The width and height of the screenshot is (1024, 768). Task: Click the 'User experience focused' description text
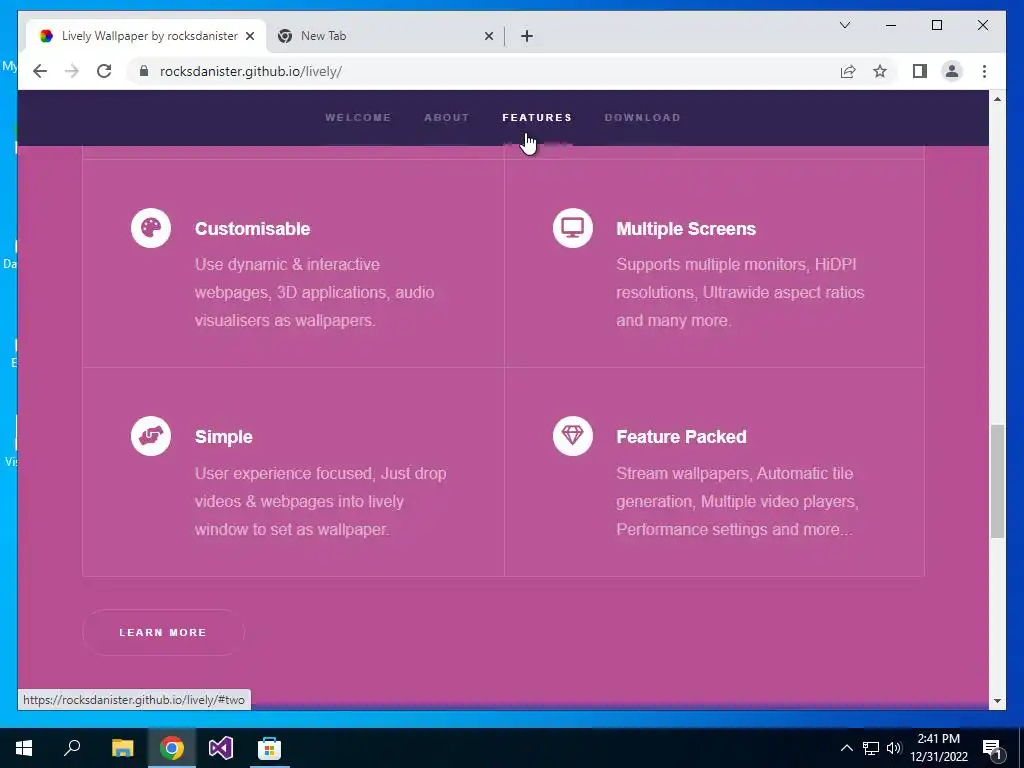[320, 501]
